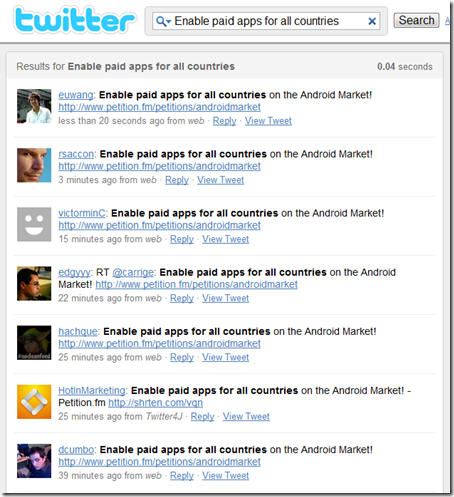Open dcumbo's profile avatar
The image size is (454, 497).
34,461
